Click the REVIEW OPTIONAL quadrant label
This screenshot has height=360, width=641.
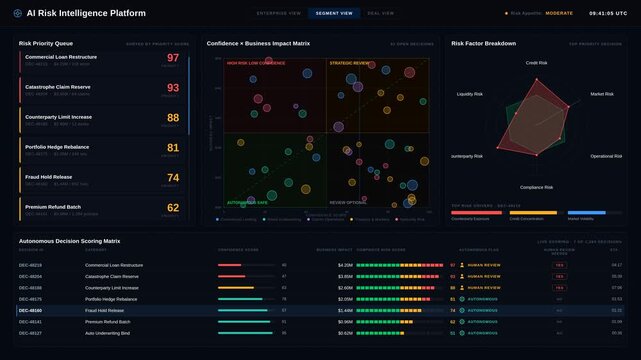[x=348, y=203]
